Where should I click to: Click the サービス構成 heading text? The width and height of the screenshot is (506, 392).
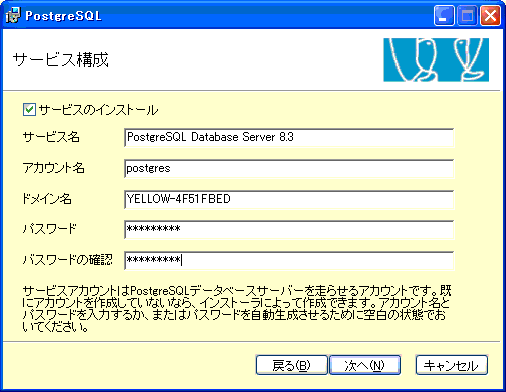coord(61,60)
